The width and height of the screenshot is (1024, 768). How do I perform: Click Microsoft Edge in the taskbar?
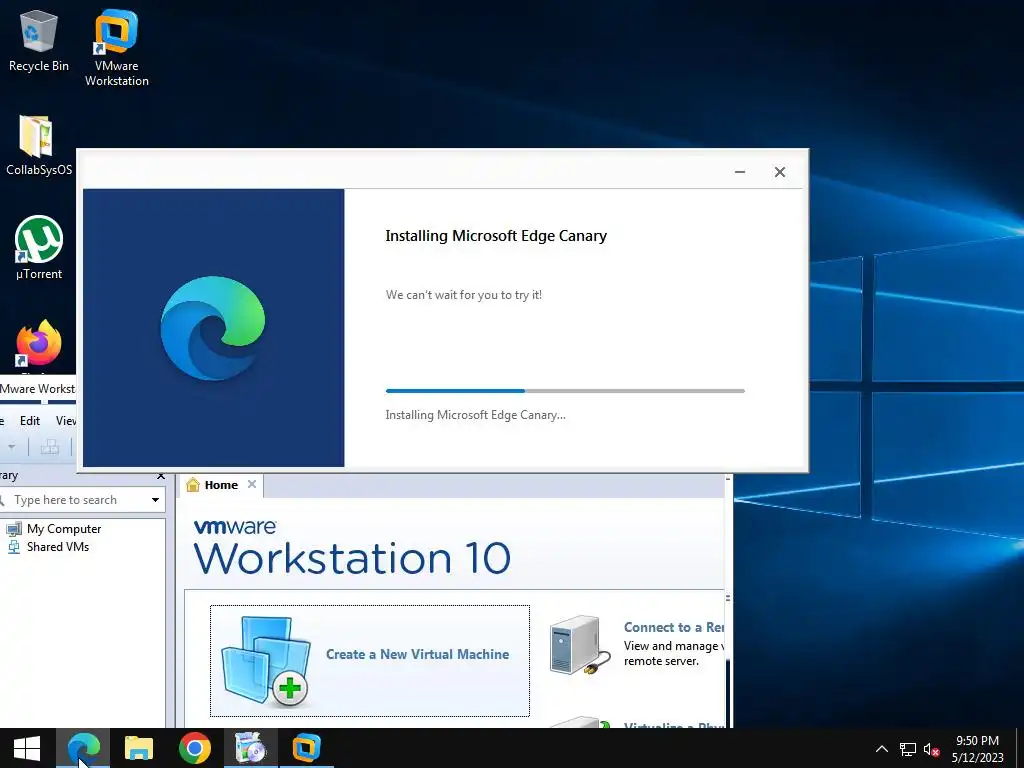click(x=84, y=748)
